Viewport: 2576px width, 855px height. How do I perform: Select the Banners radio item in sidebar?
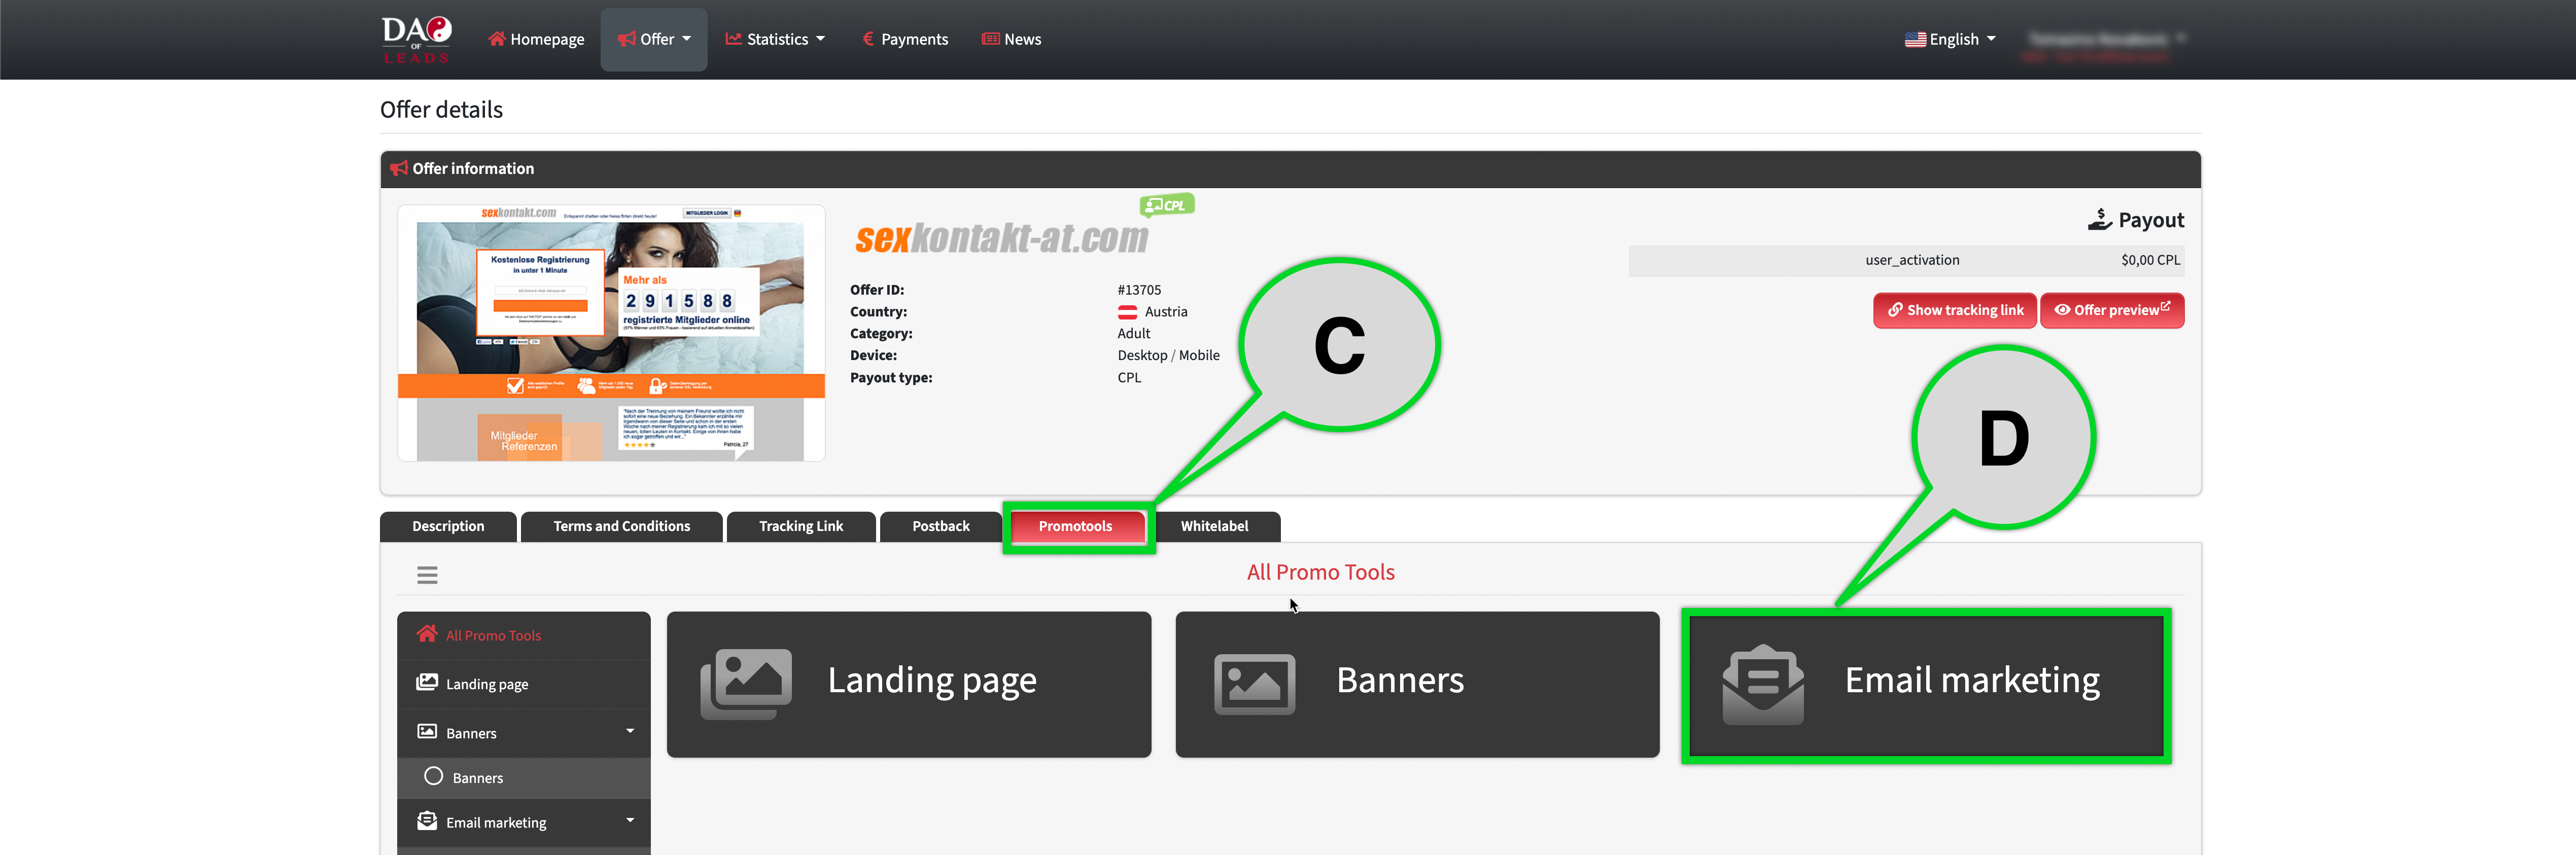click(x=434, y=777)
